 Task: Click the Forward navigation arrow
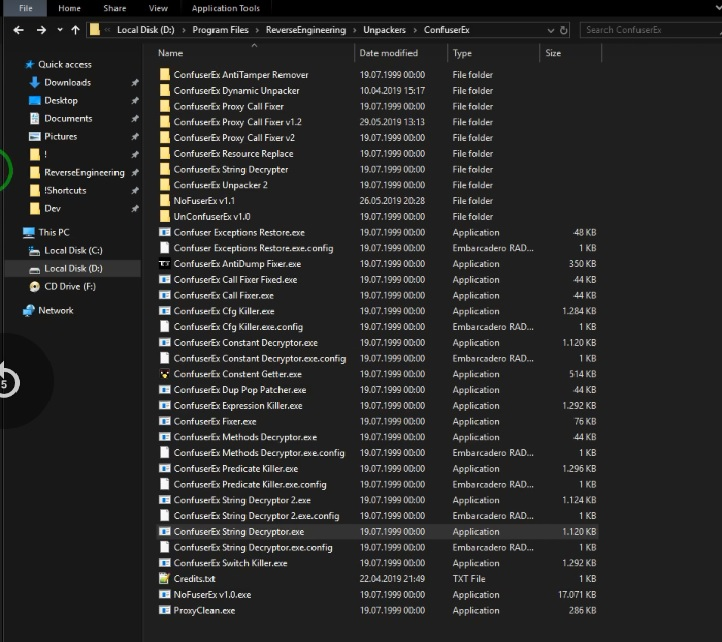coord(41,30)
